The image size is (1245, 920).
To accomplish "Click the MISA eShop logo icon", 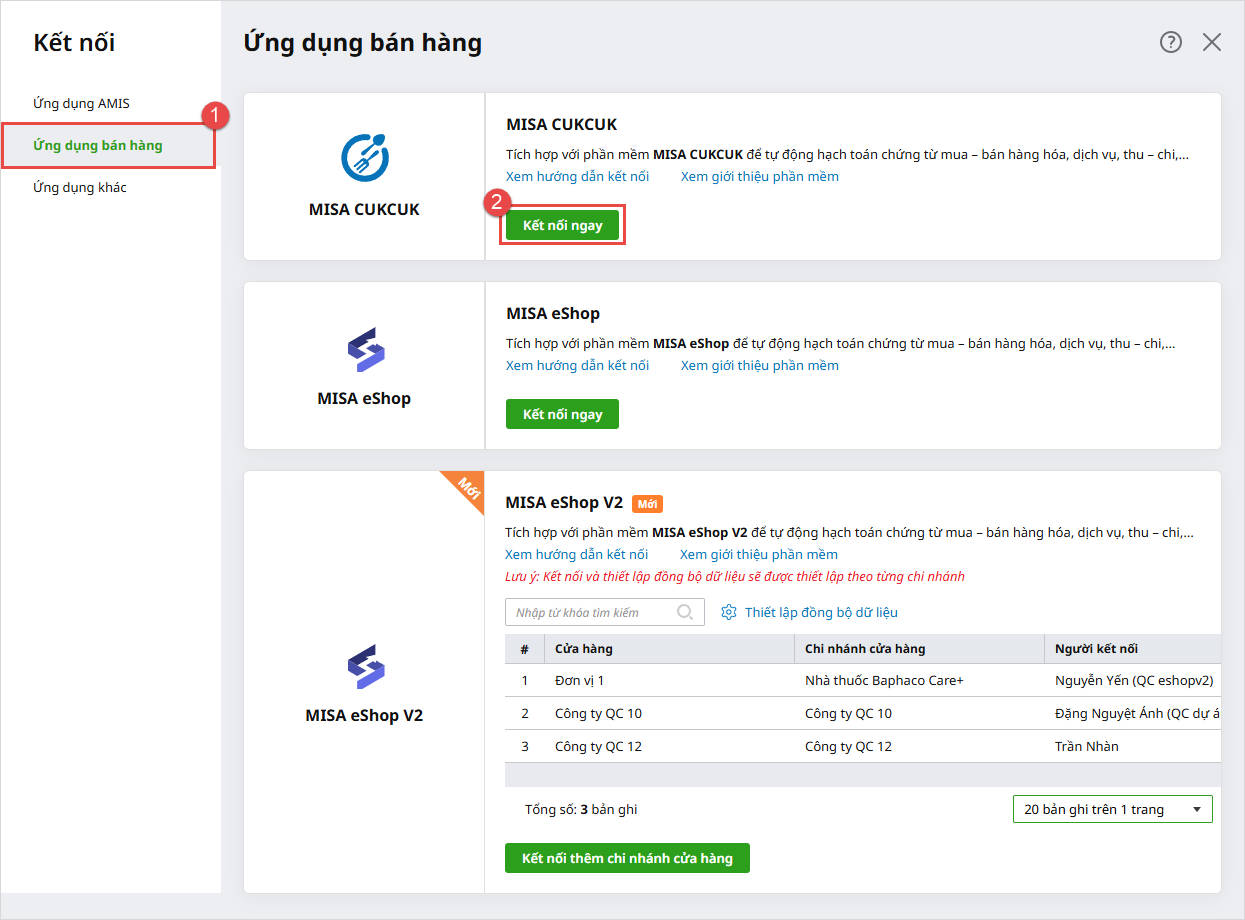I will pos(364,349).
